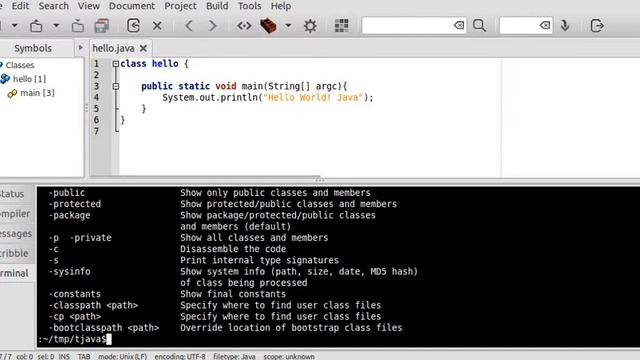Open the color chooser dialog
The image size is (640, 360).
[x=342, y=26]
